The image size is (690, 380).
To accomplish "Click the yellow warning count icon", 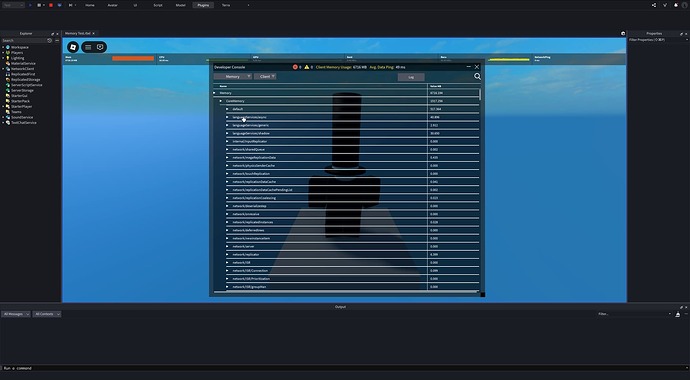I will [307, 67].
